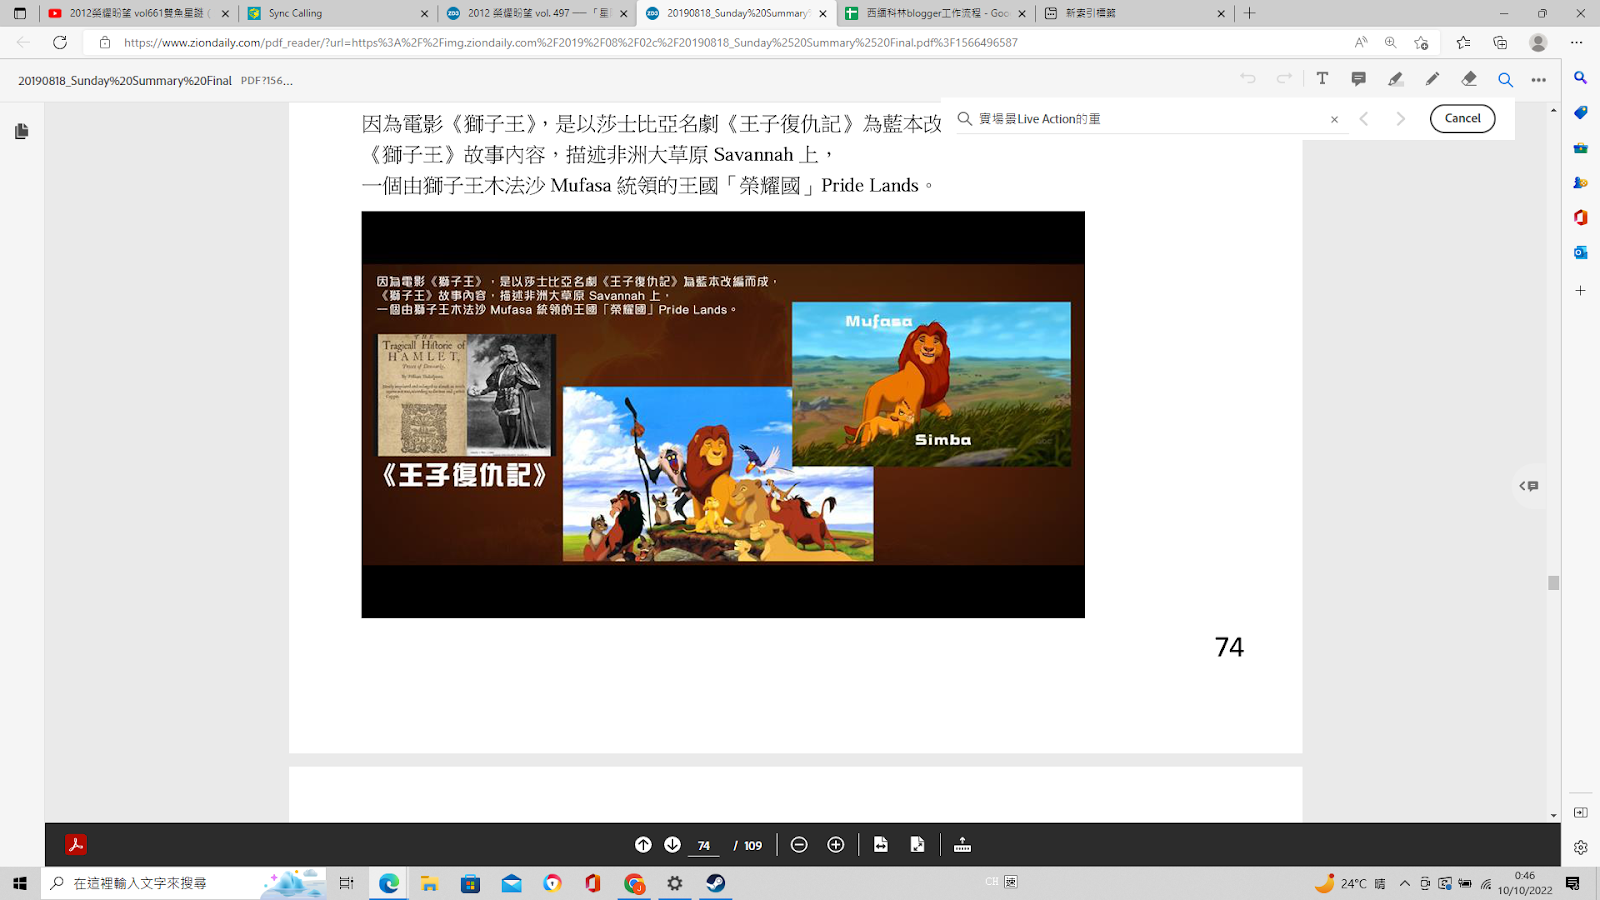Image resolution: width=1600 pixels, height=900 pixels.
Task: Cancel the PDF search
Action: tap(1462, 118)
